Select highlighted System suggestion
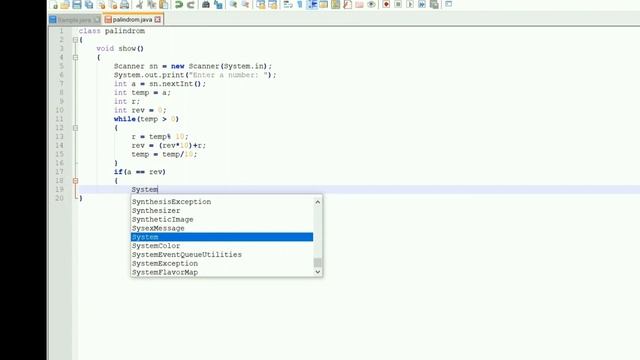Viewport: 640px width, 360px height. (x=222, y=237)
